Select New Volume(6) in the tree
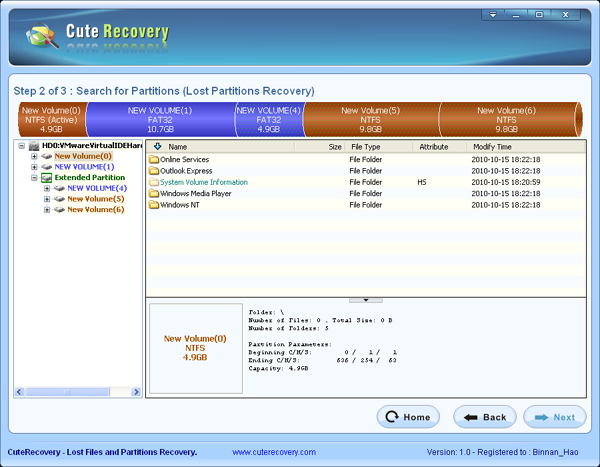 pyautogui.click(x=96, y=210)
